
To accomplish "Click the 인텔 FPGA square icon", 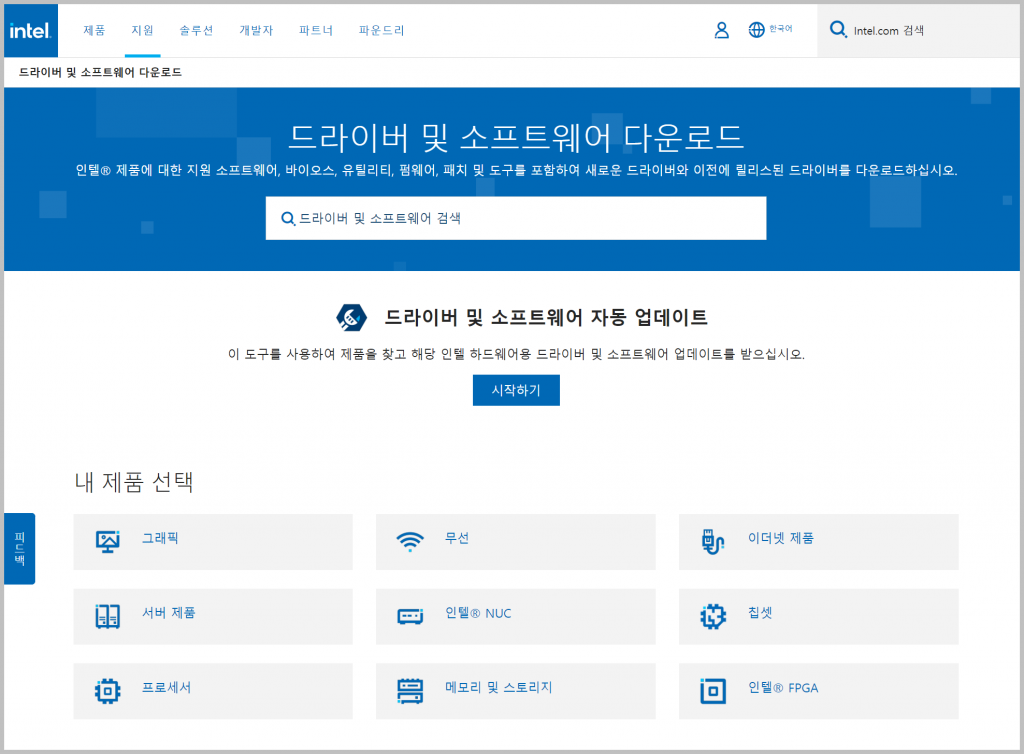I will click(x=712, y=691).
